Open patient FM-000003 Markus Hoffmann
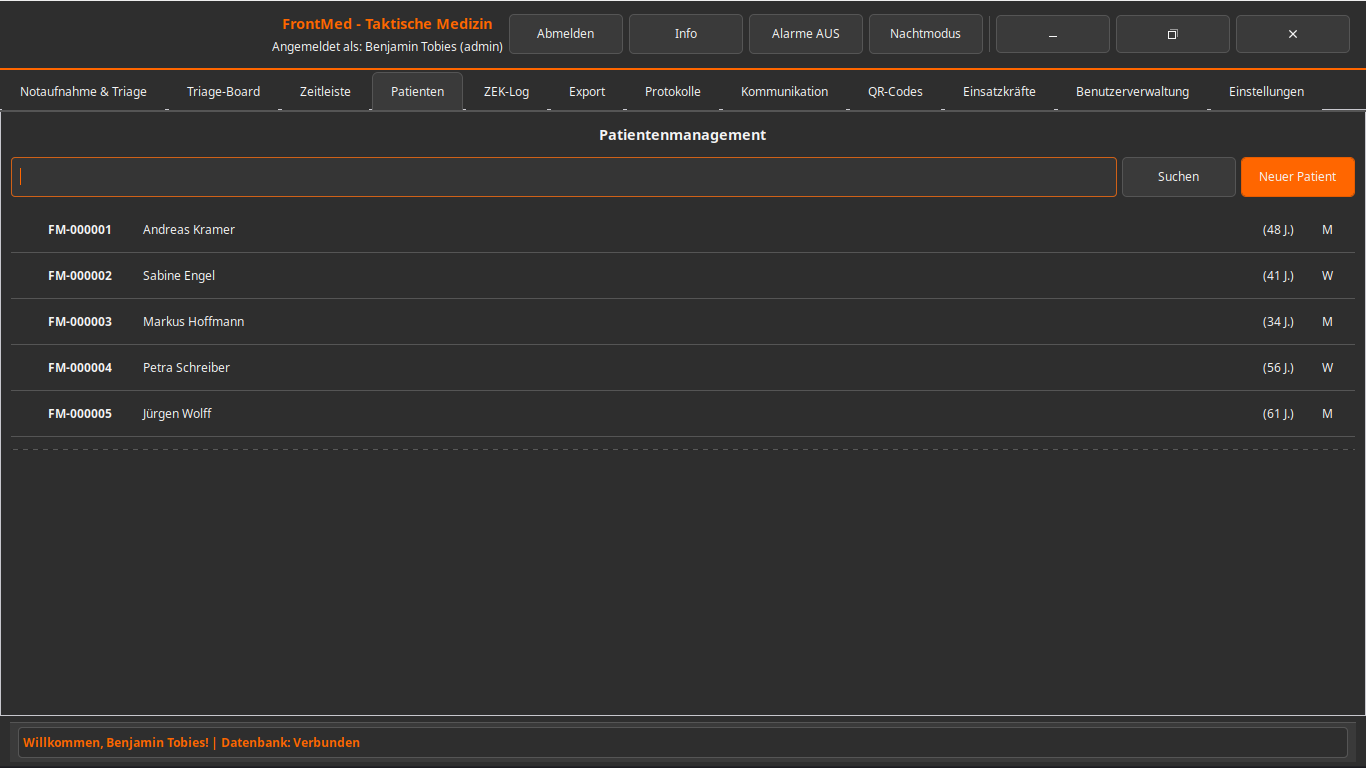Viewport: 1366px width, 768px height. pos(193,322)
